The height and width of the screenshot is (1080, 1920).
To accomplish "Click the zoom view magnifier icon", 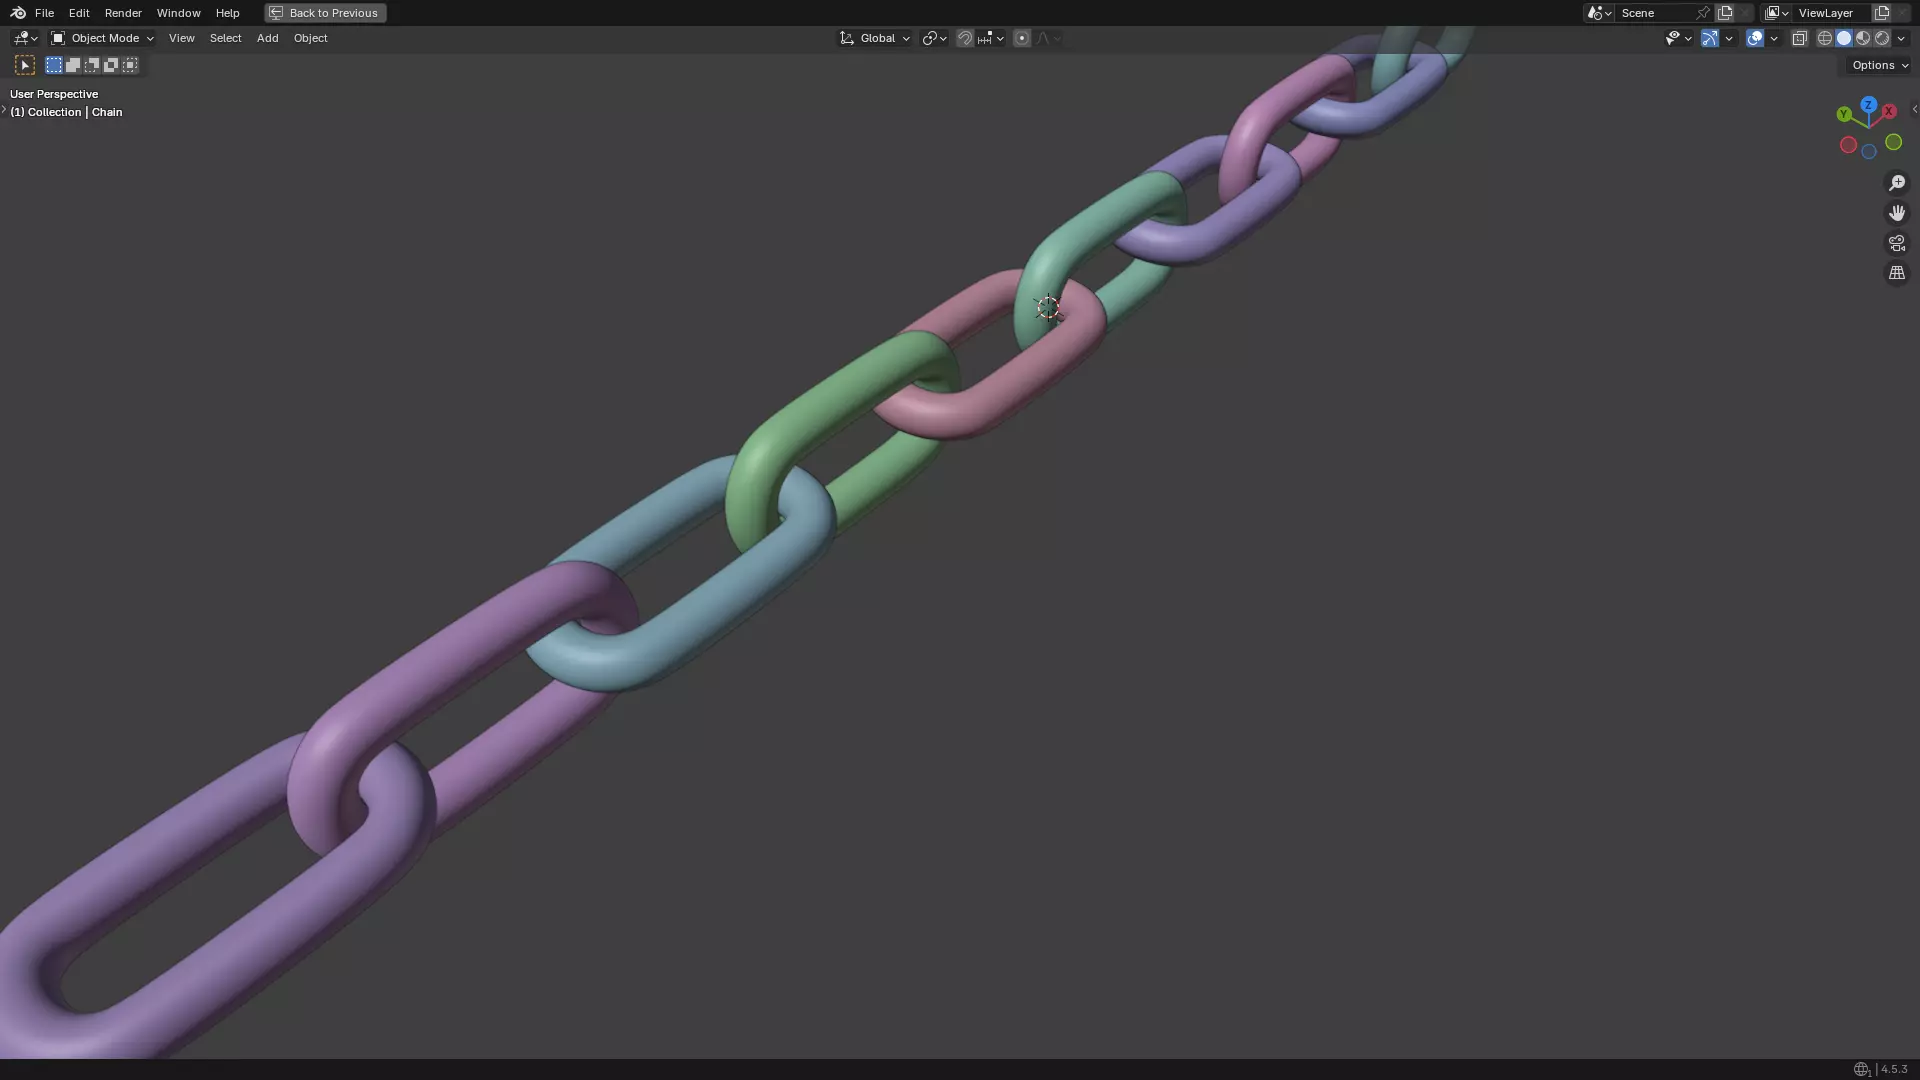I will click(x=1897, y=183).
